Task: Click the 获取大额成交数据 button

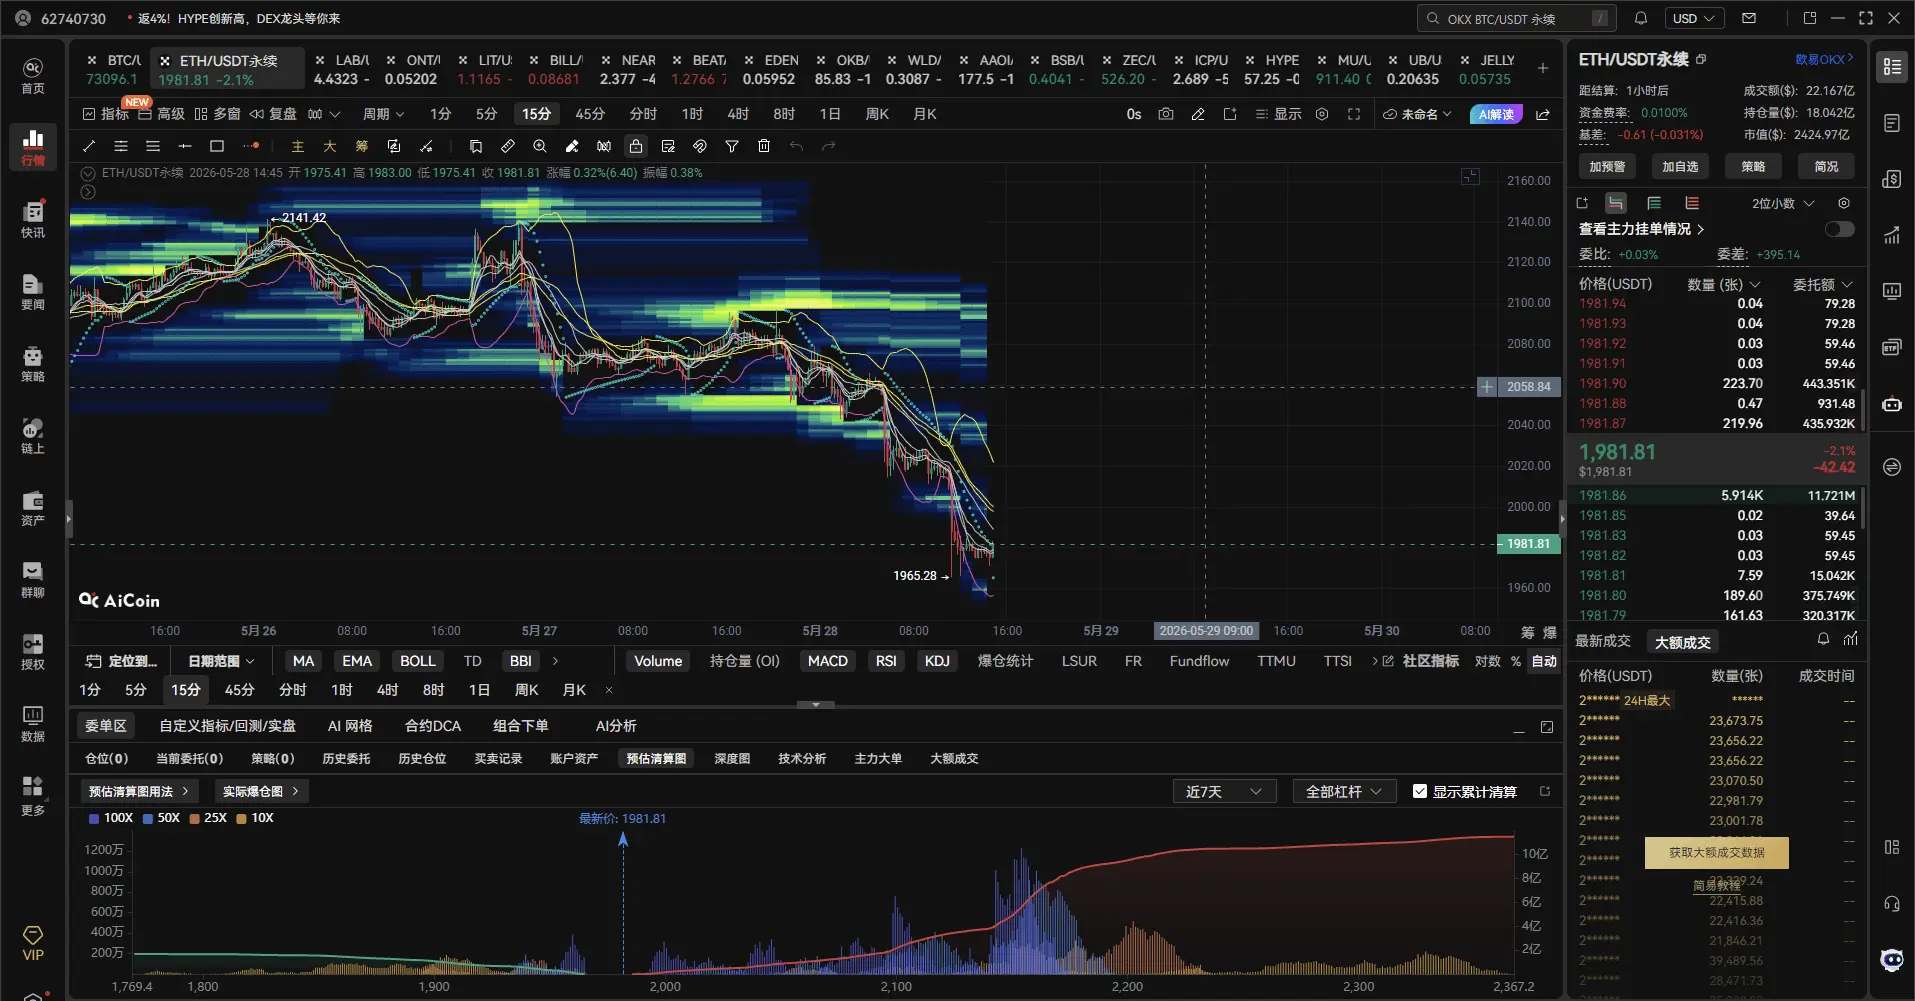Action: point(1716,853)
